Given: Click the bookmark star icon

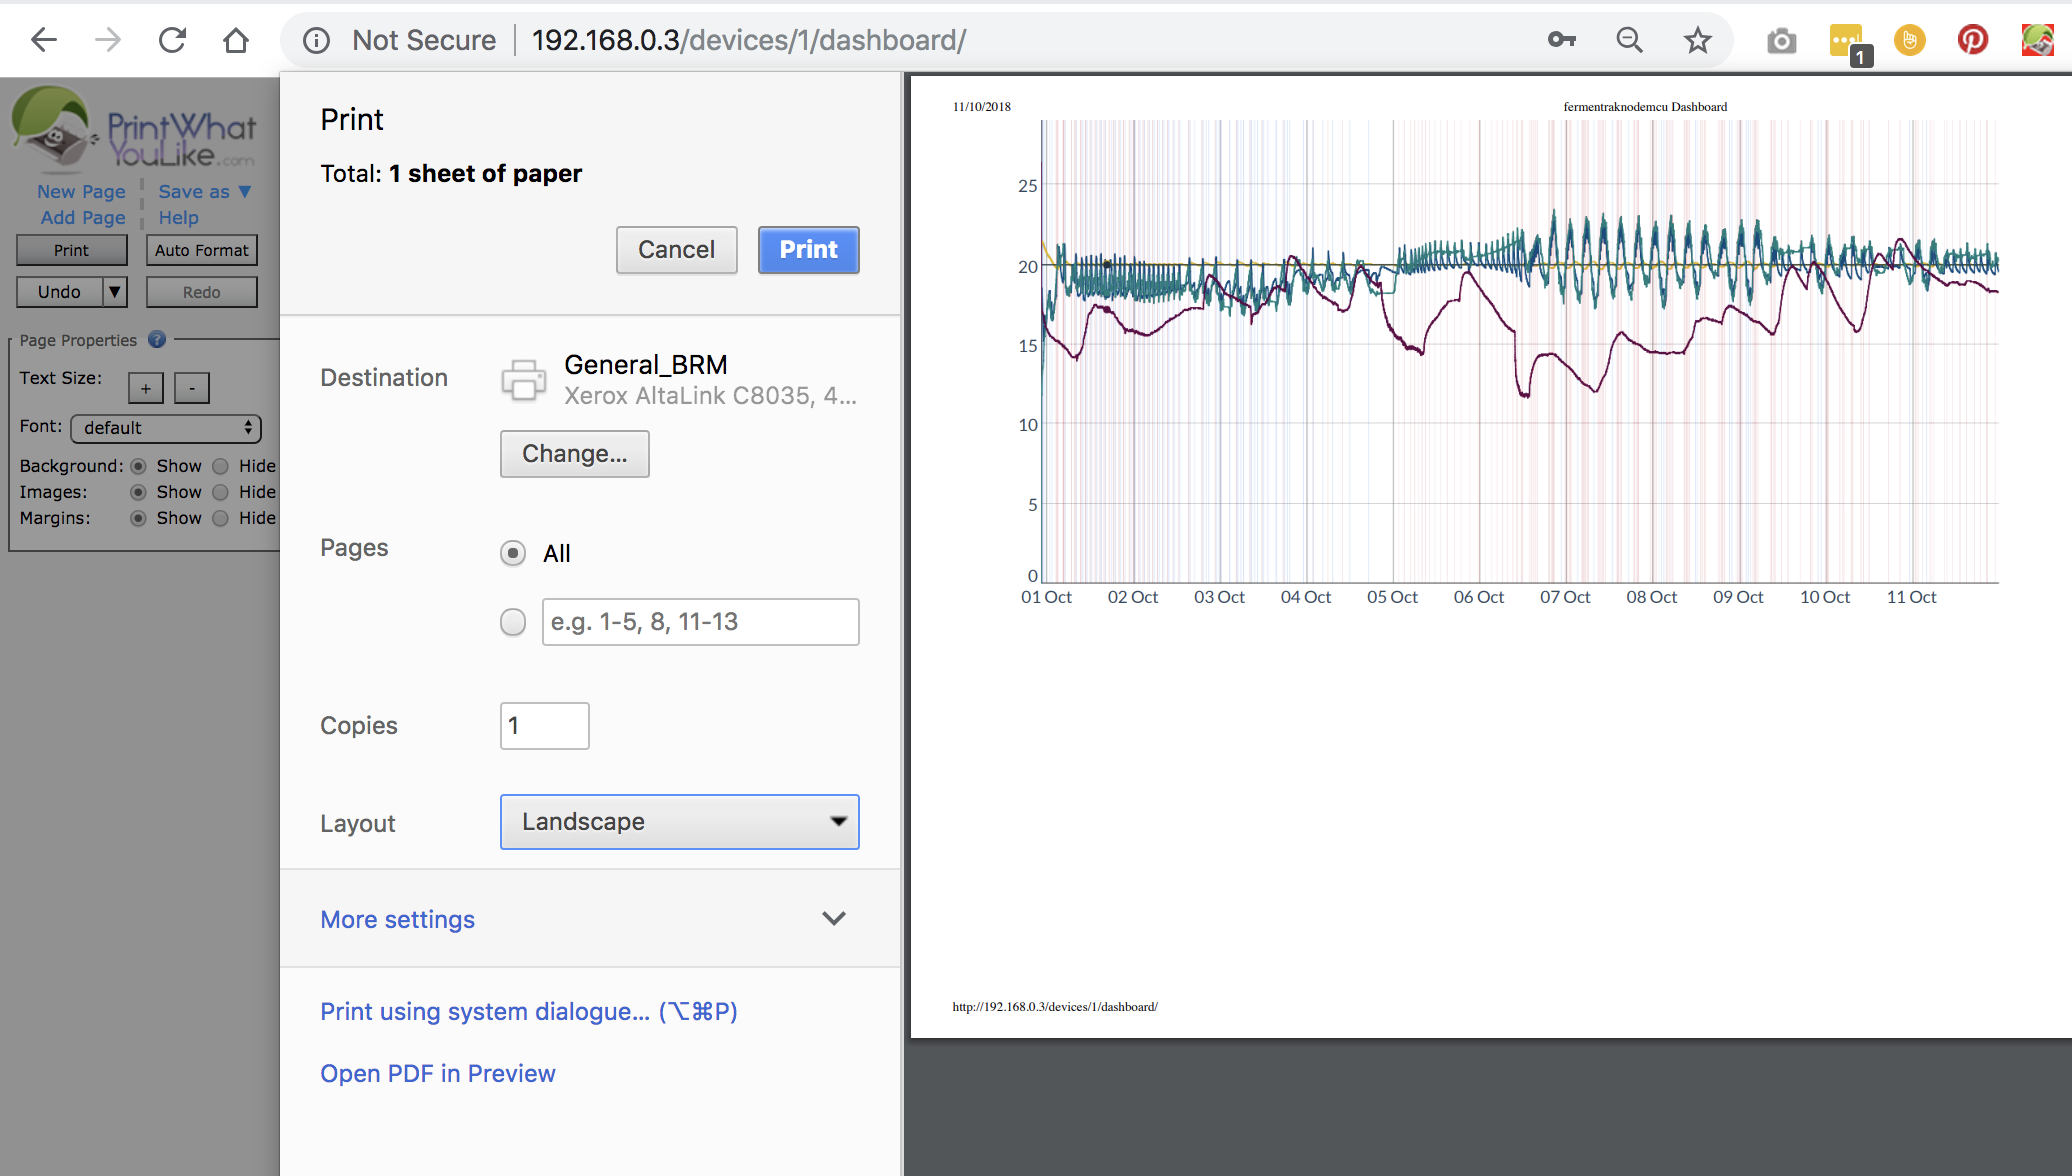Looking at the screenshot, I should tap(1697, 40).
